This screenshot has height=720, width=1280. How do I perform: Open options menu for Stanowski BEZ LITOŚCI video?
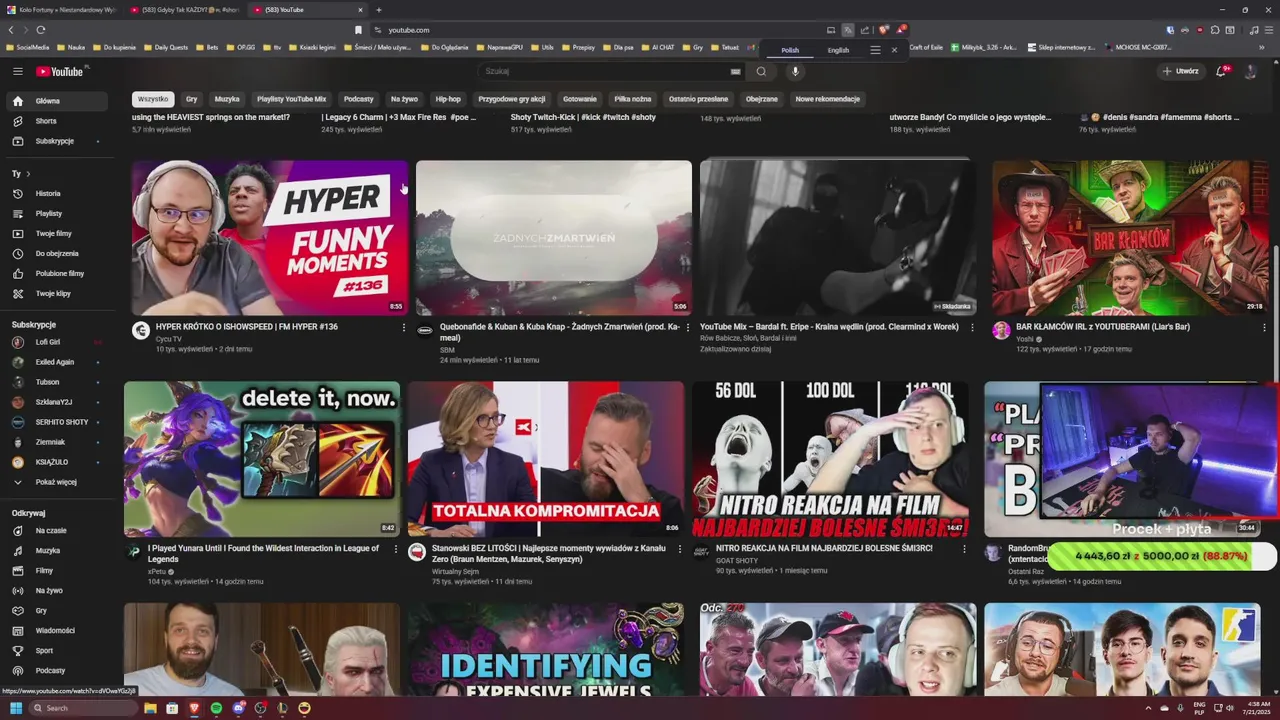[x=680, y=549]
